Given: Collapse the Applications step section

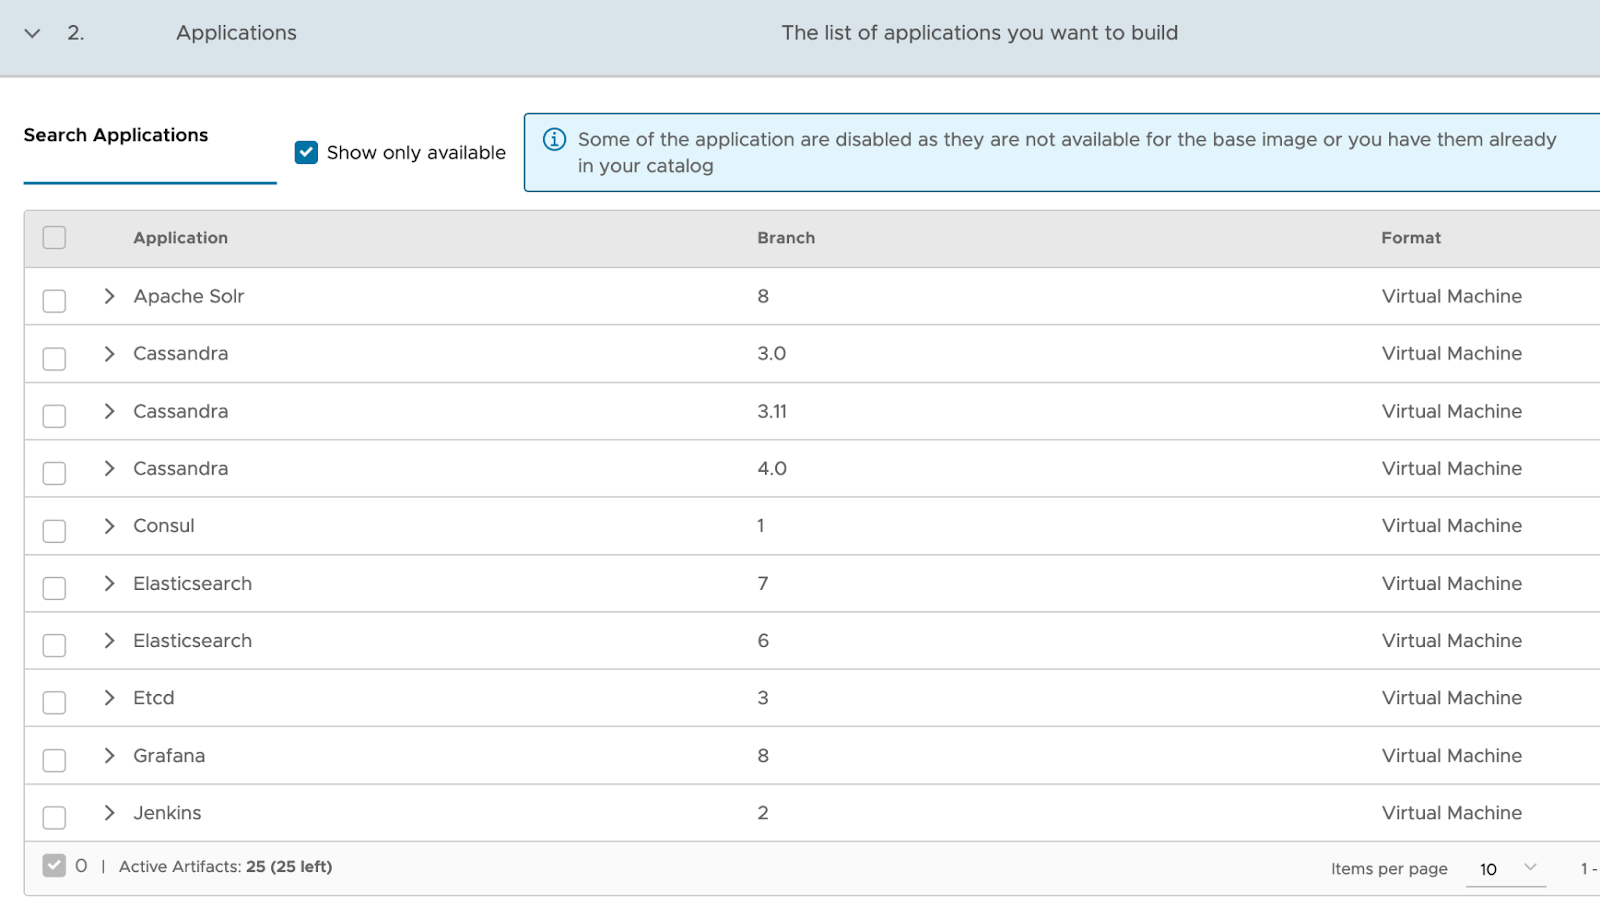Looking at the screenshot, I should (x=32, y=33).
